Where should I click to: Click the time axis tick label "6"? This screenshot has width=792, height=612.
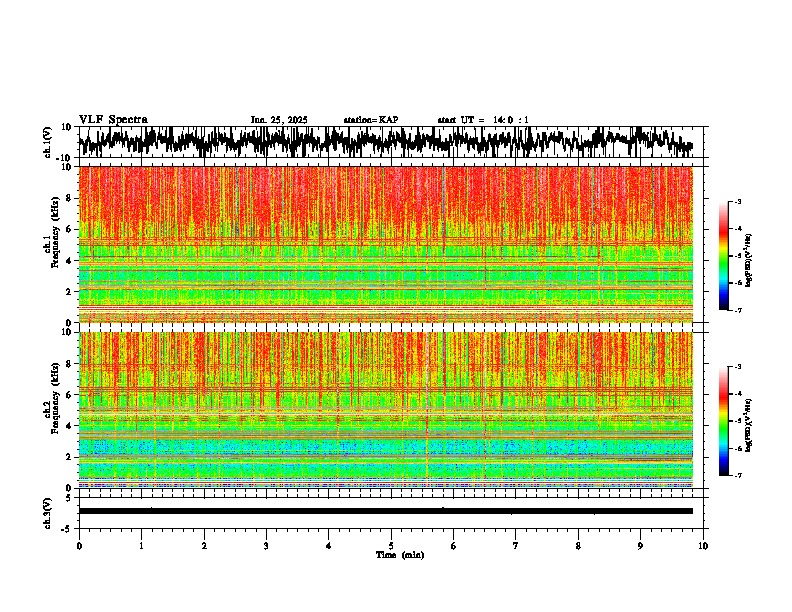454,546
